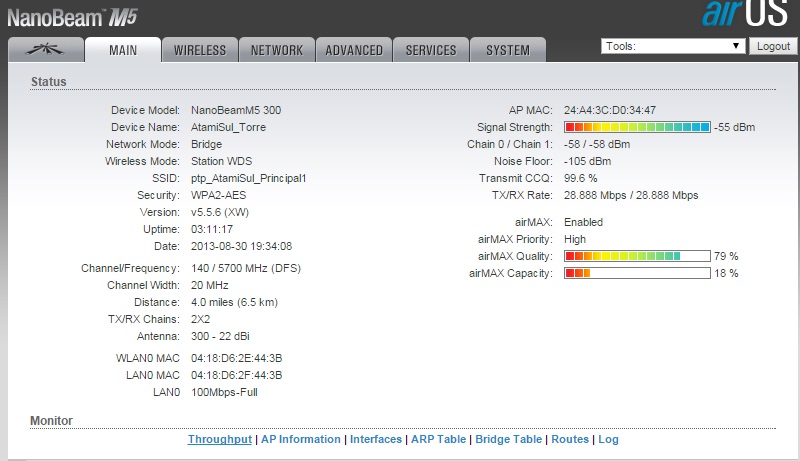Expand the Tools dropdown
The image size is (800, 461).
(x=673, y=46)
